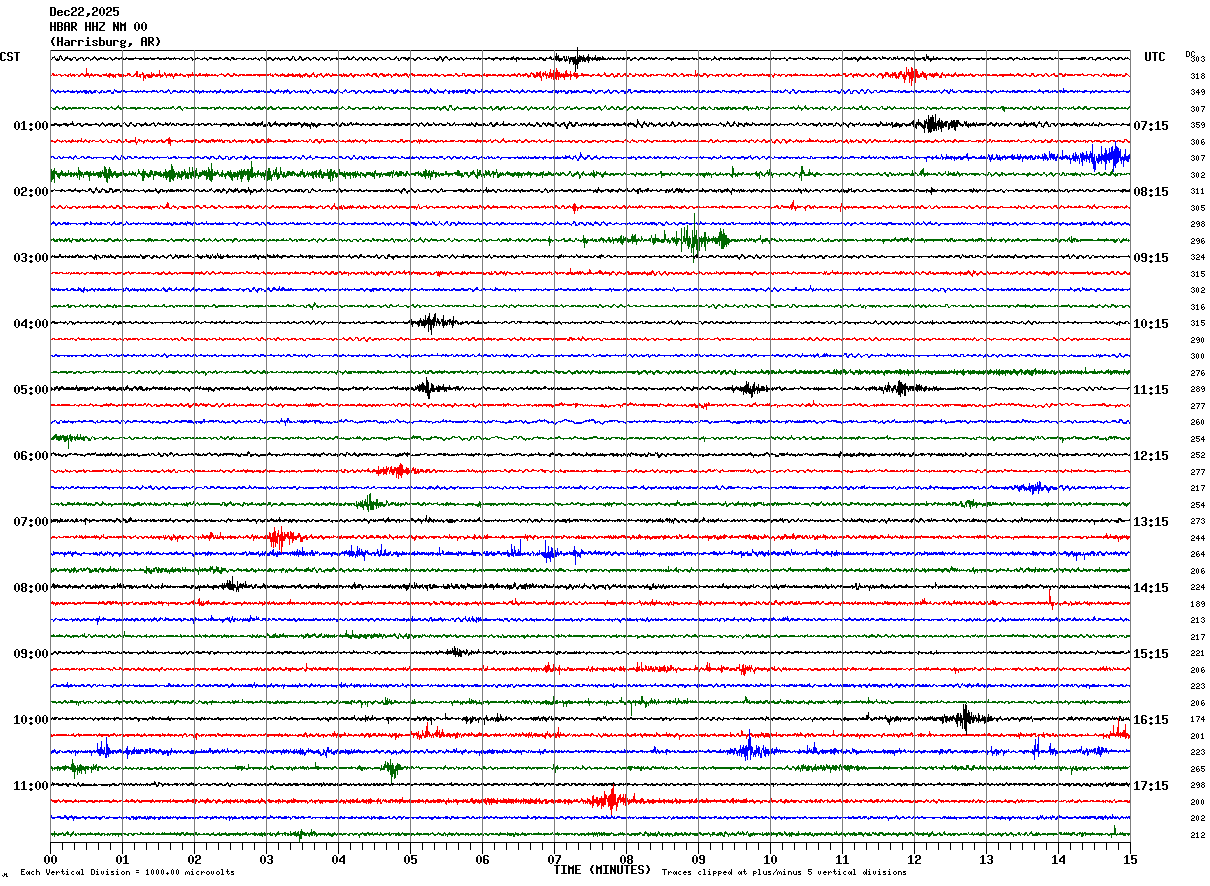Select the "03:00" CST row label
1210x886 pixels.
tap(31, 258)
